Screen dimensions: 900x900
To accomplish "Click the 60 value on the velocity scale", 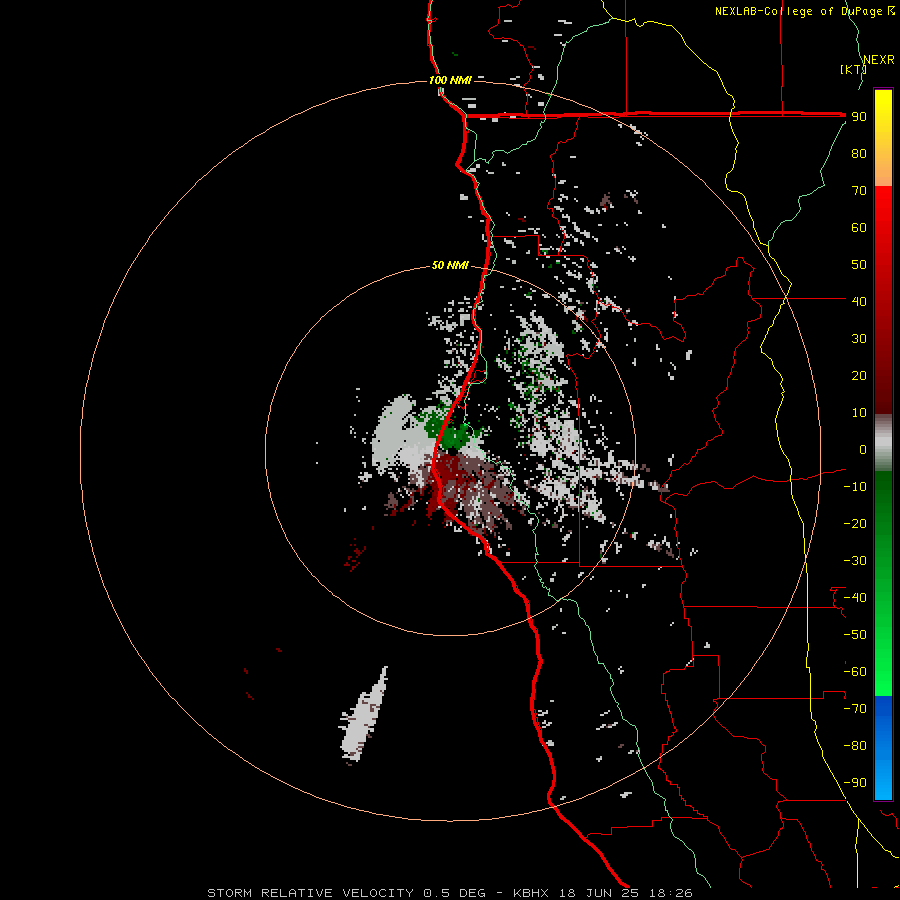I will (859, 227).
